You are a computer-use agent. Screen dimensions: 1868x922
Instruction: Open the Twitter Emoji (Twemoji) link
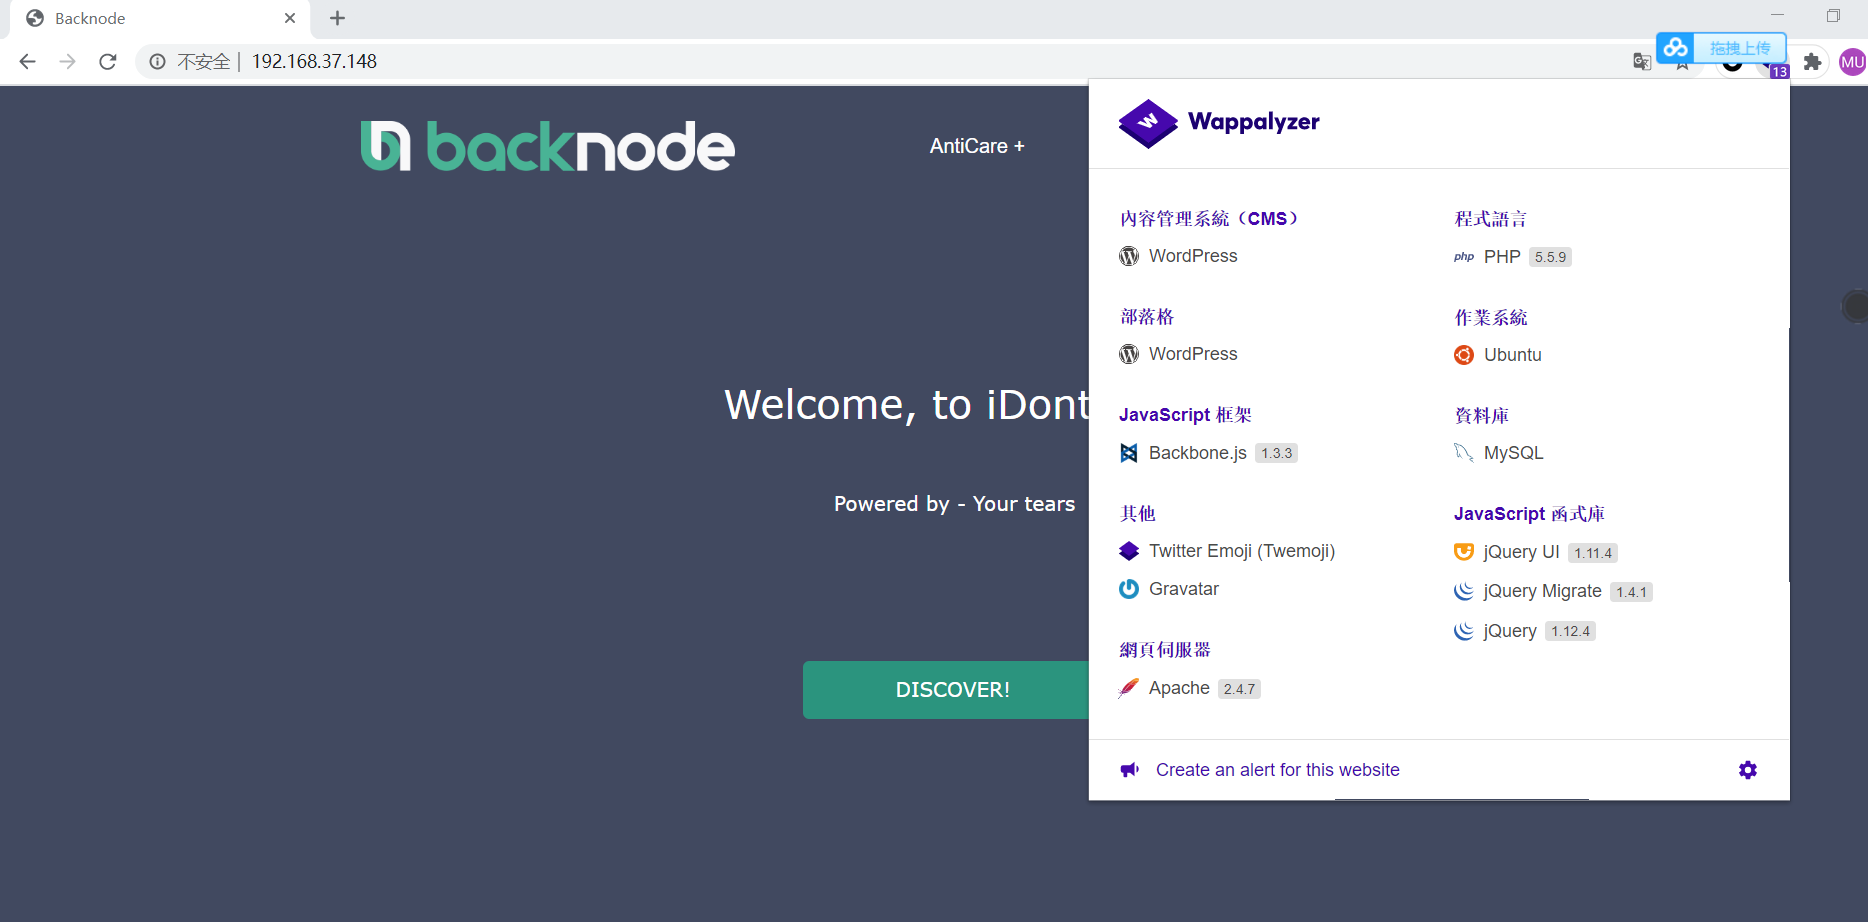point(1242,551)
